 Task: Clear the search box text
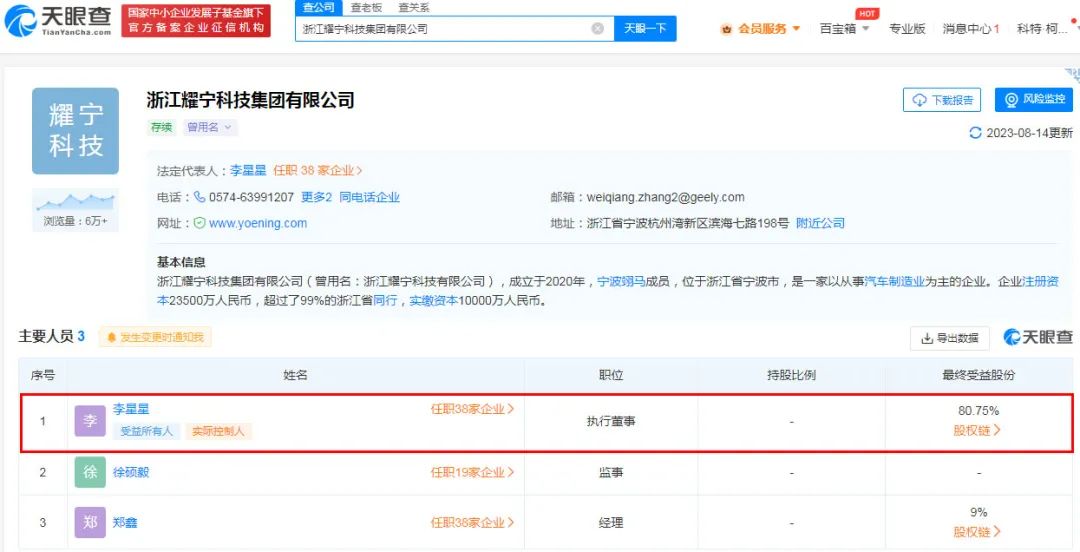click(598, 29)
